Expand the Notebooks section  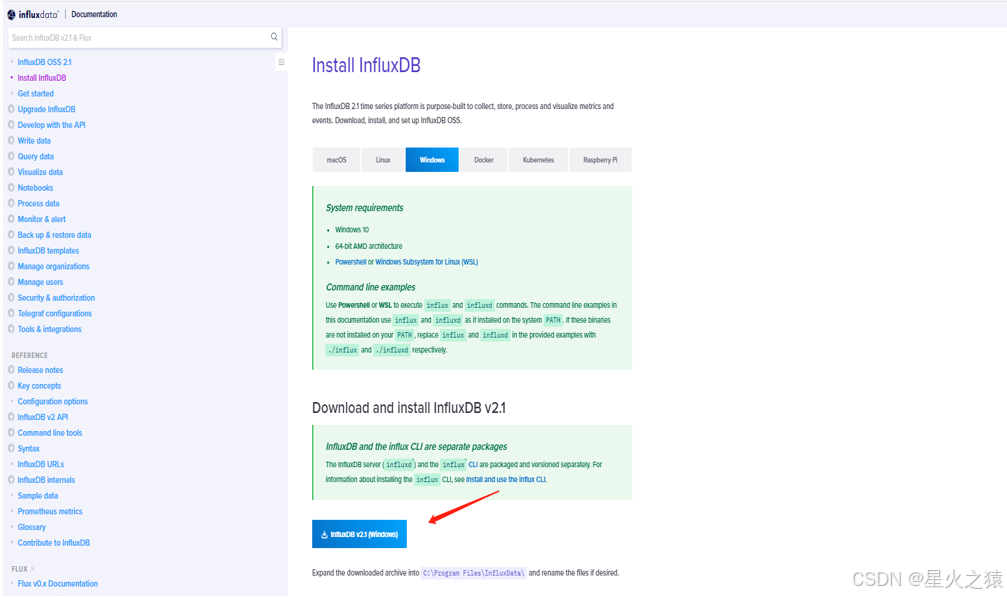tap(11, 187)
